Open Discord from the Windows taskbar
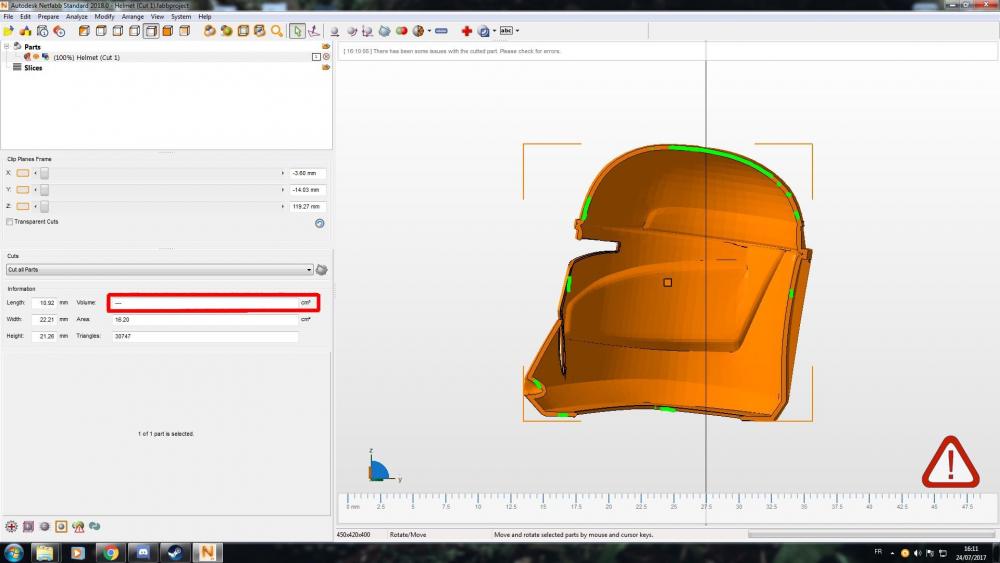 point(141,552)
